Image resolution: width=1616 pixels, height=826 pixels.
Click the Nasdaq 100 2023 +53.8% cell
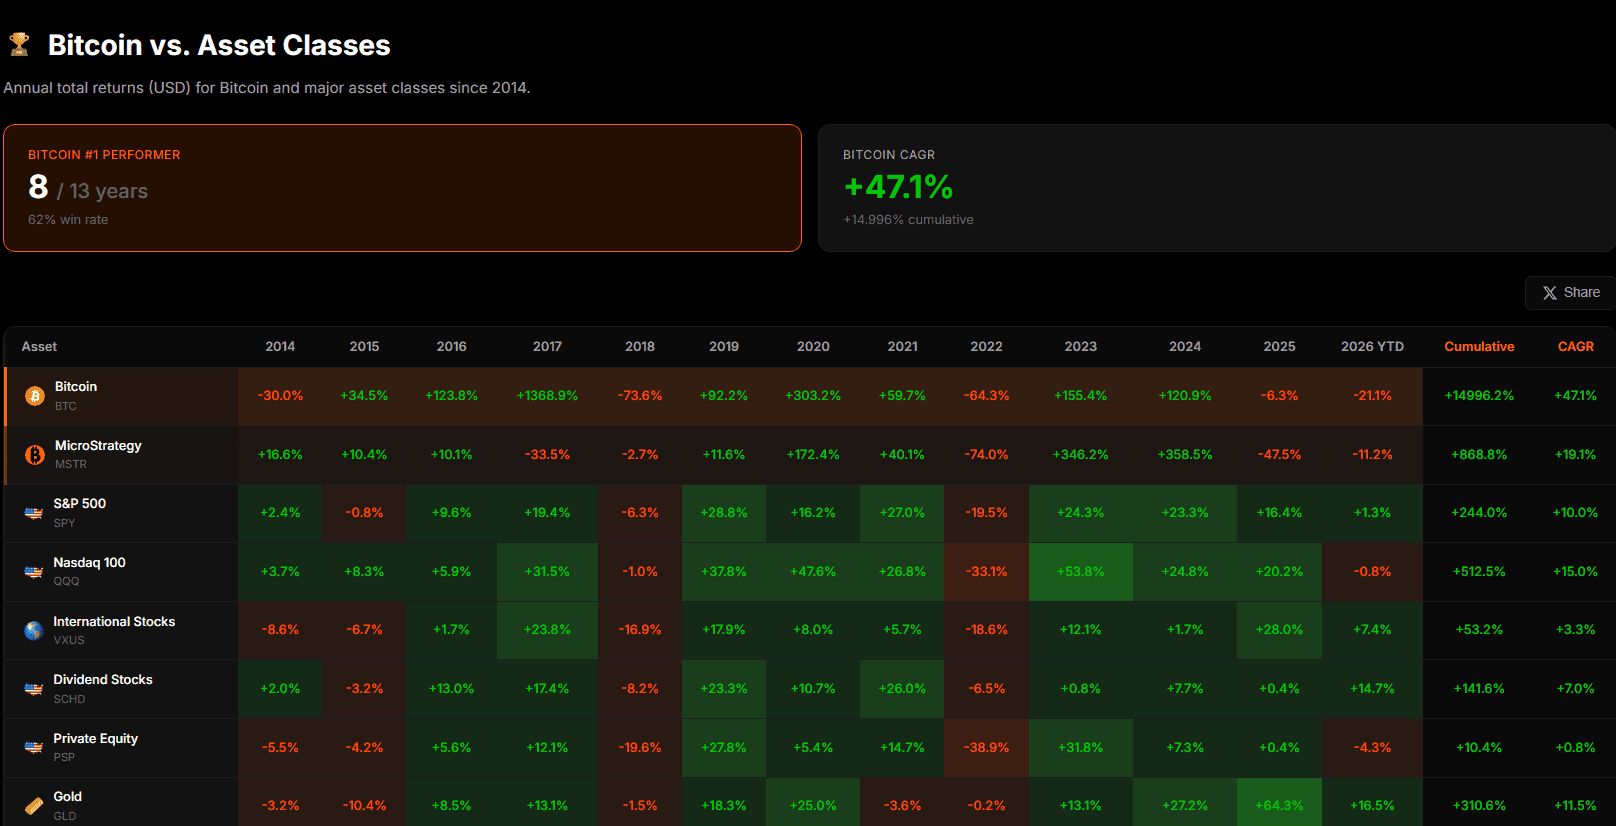(1080, 572)
